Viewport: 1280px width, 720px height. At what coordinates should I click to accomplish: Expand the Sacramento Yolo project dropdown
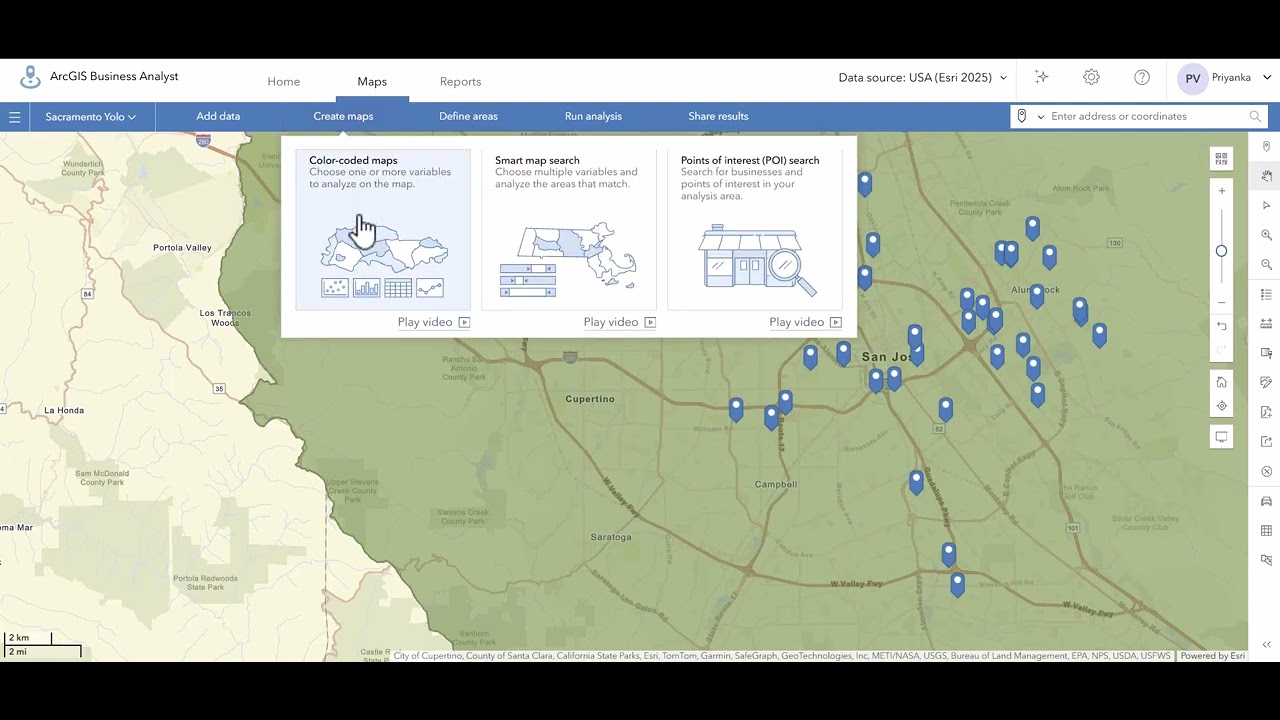90,116
